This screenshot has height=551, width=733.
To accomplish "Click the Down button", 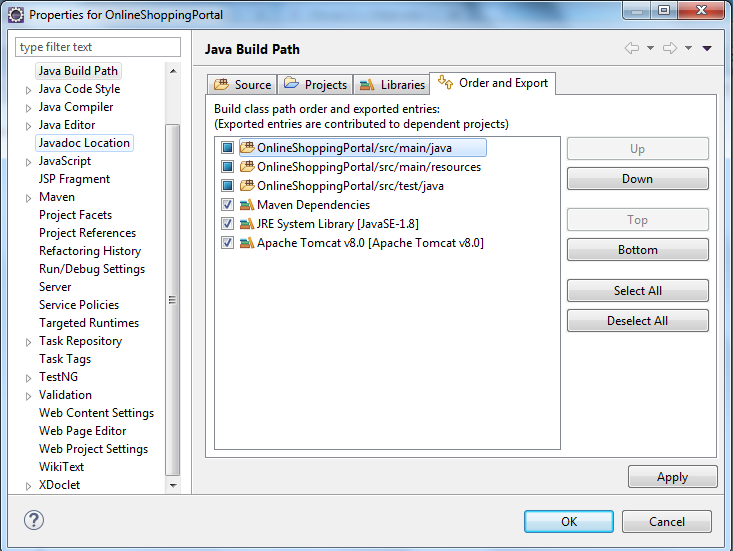I will [x=638, y=179].
